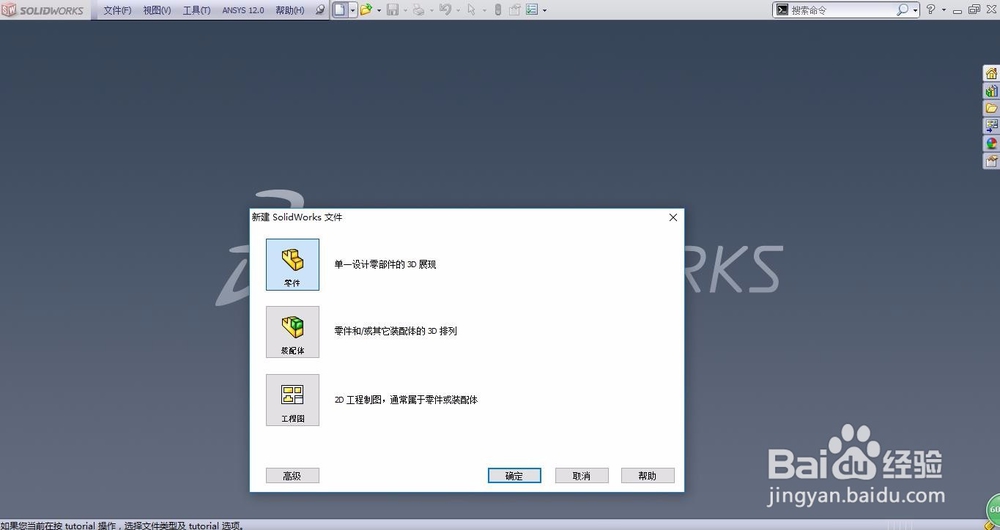1000x530 pixels.
Task: Expand the Print dropdown arrow
Action: click(432, 11)
